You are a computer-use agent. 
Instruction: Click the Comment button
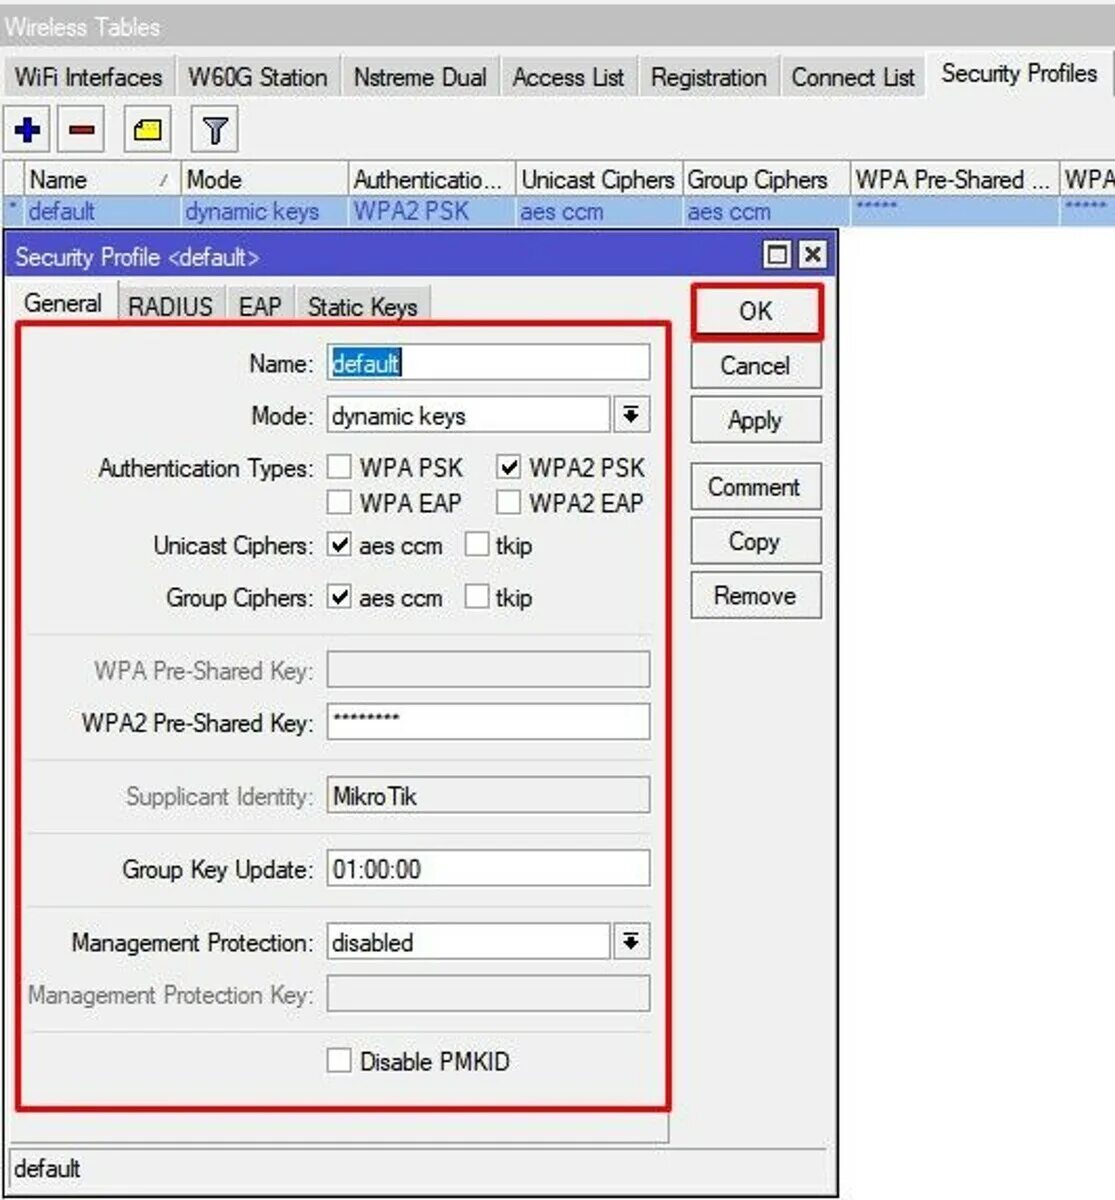pos(756,487)
